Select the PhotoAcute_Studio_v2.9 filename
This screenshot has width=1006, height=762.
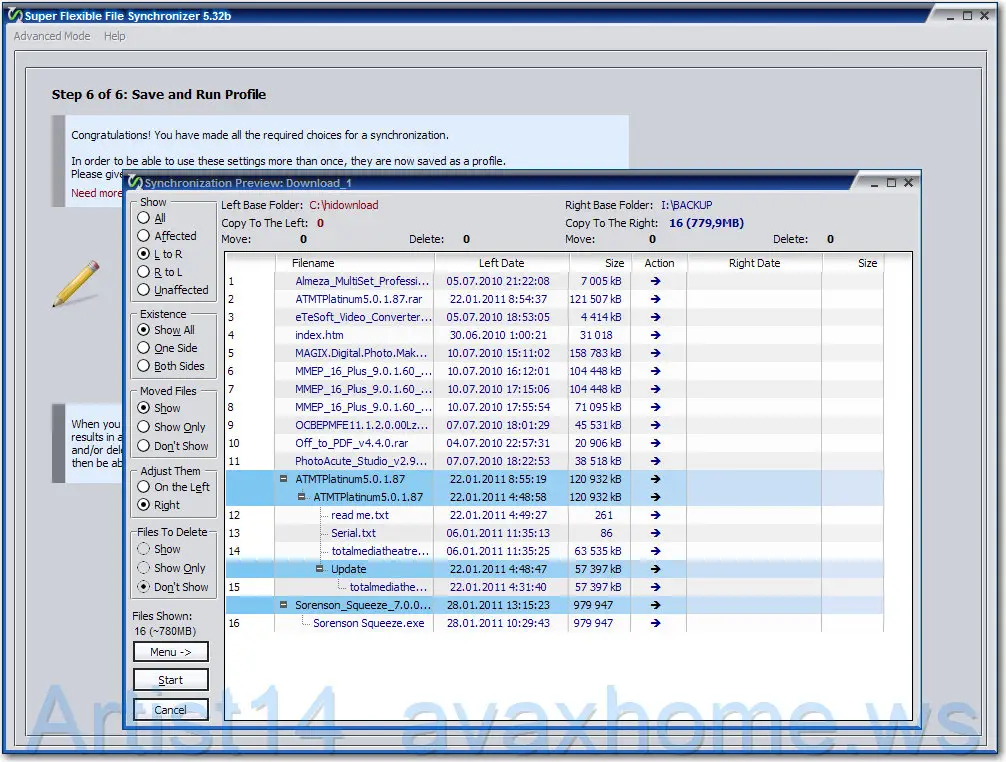tap(361, 461)
